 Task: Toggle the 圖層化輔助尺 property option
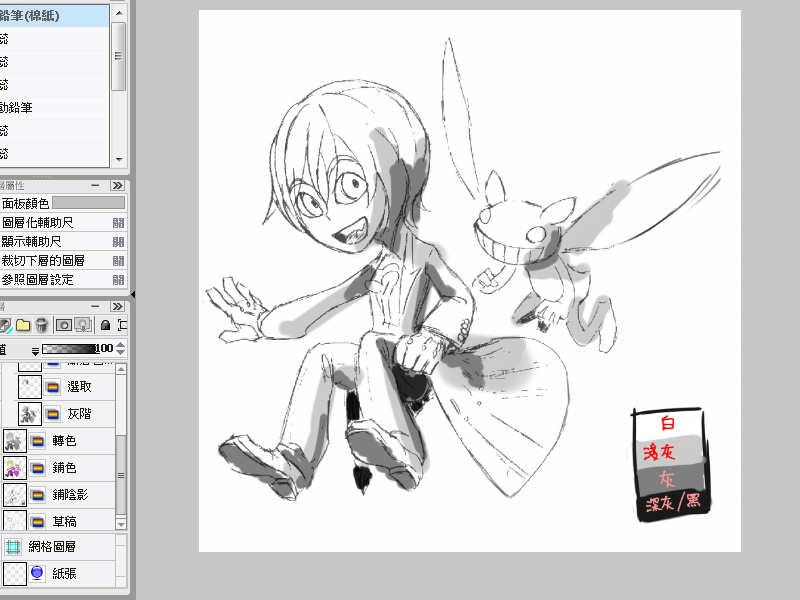pos(118,222)
